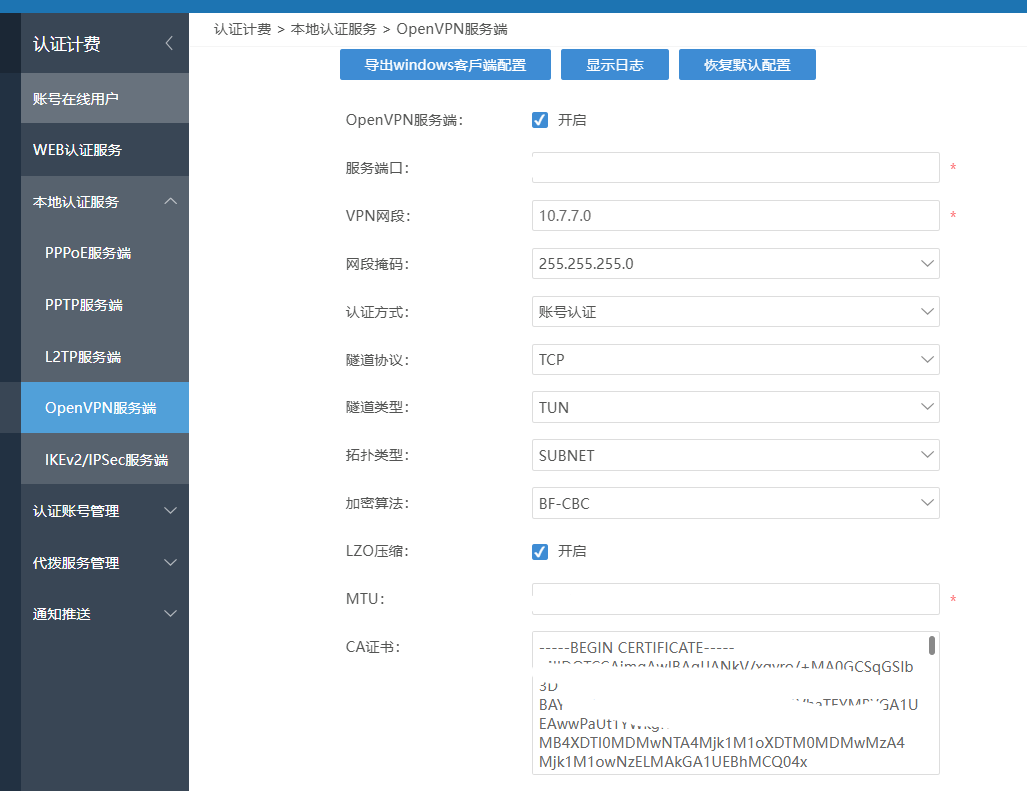Open the 隧道类型 TUN dropdown
Image resolution: width=1027 pixels, height=791 pixels.
(x=735, y=408)
